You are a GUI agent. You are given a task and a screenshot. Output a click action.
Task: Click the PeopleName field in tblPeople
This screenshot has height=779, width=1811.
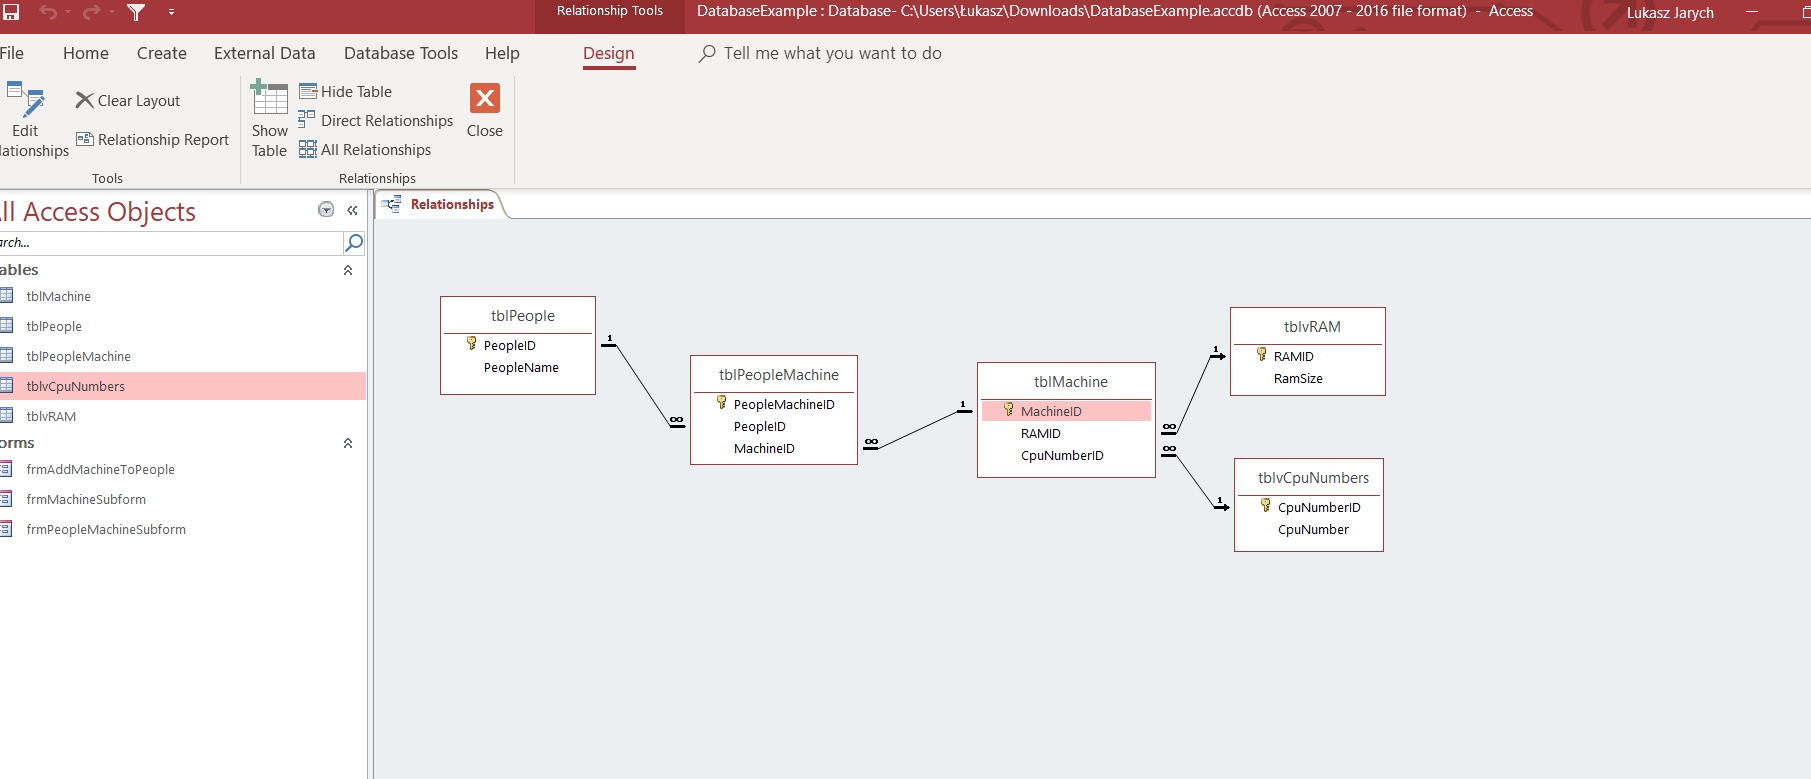[x=521, y=367]
